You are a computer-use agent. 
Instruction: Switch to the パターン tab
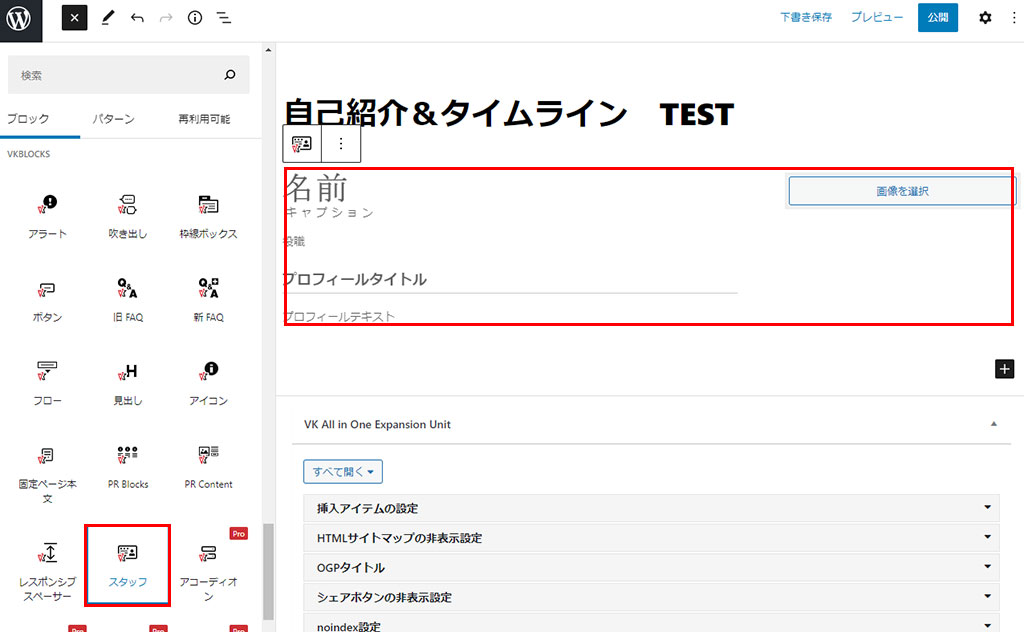point(114,119)
